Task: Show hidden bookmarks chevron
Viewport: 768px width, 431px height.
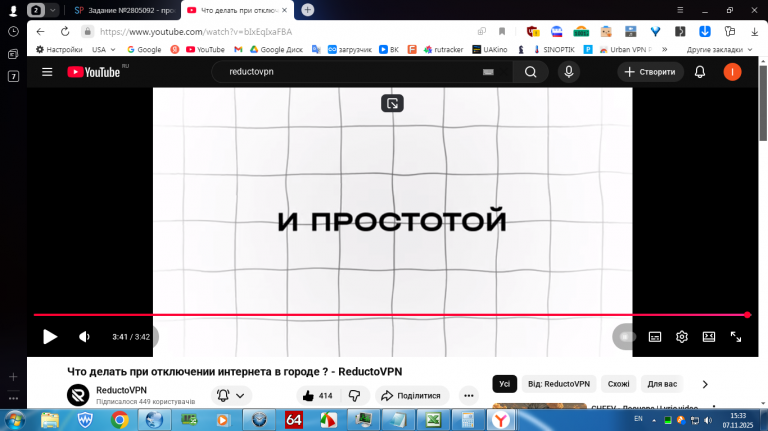Action: [665, 49]
